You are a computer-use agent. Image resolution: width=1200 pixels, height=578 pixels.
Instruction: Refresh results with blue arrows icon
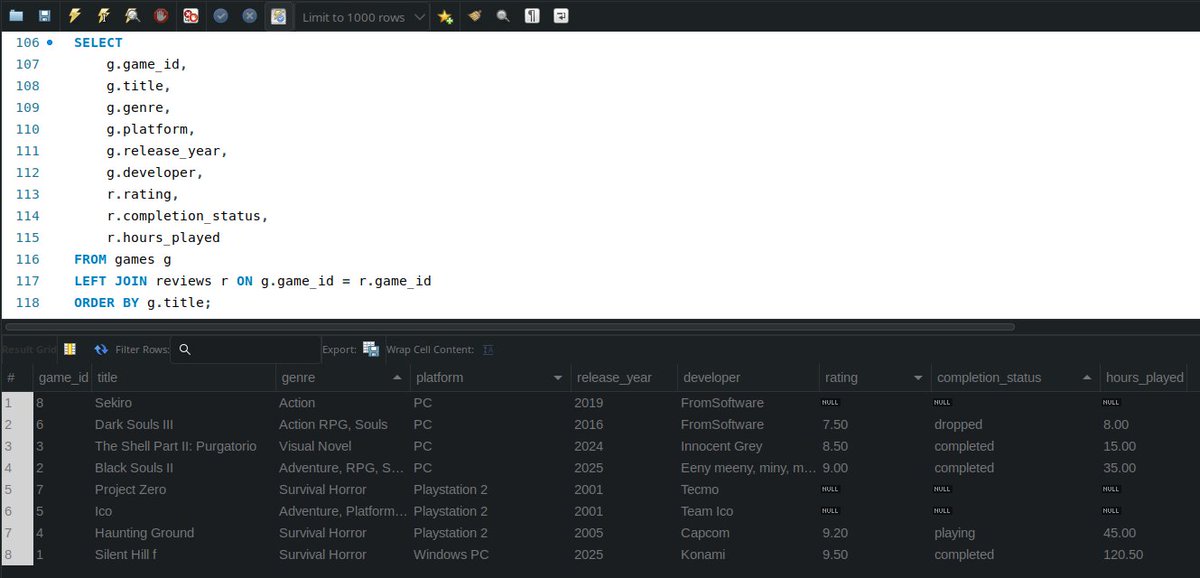pos(101,349)
